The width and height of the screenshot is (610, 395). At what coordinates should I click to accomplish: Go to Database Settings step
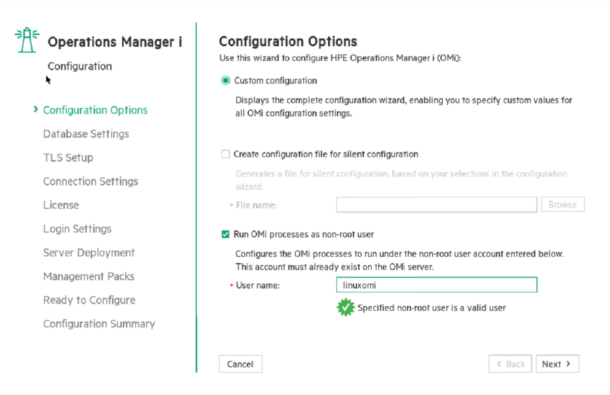click(x=86, y=134)
